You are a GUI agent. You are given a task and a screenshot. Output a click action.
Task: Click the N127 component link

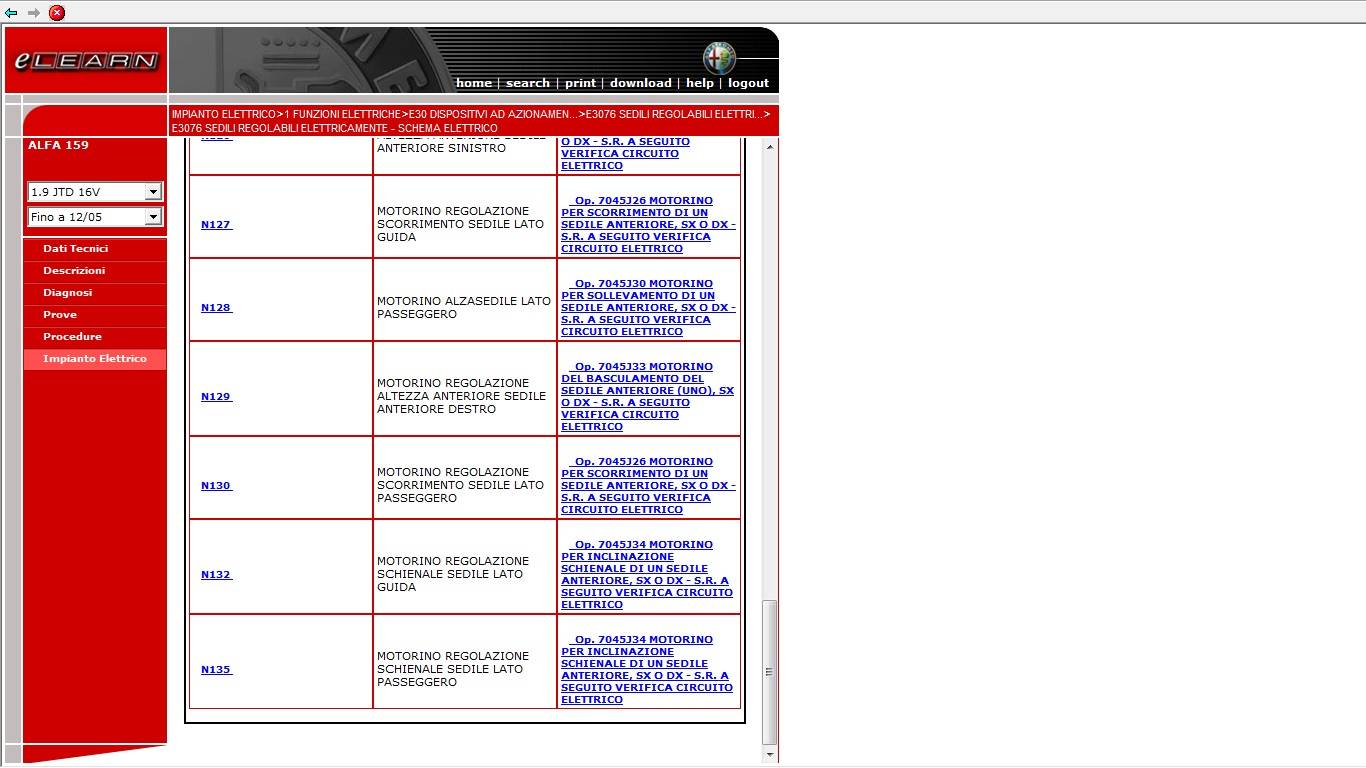(x=216, y=225)
